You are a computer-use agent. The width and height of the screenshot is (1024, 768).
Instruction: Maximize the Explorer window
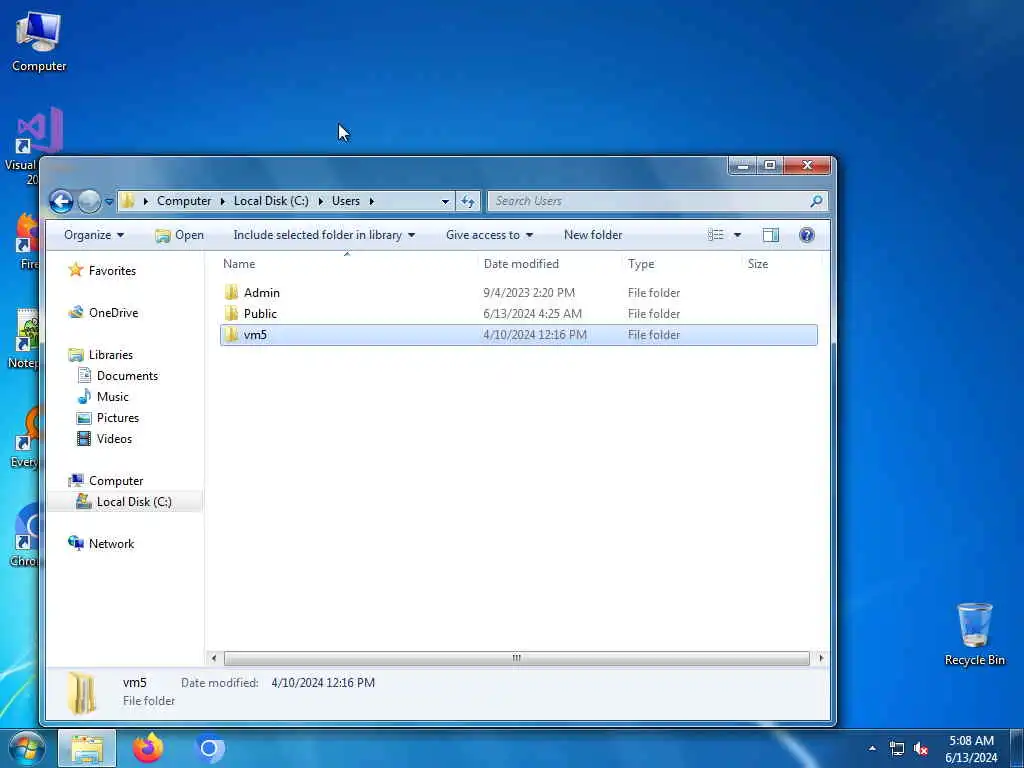pyautogui.click(x=770, y=166)
